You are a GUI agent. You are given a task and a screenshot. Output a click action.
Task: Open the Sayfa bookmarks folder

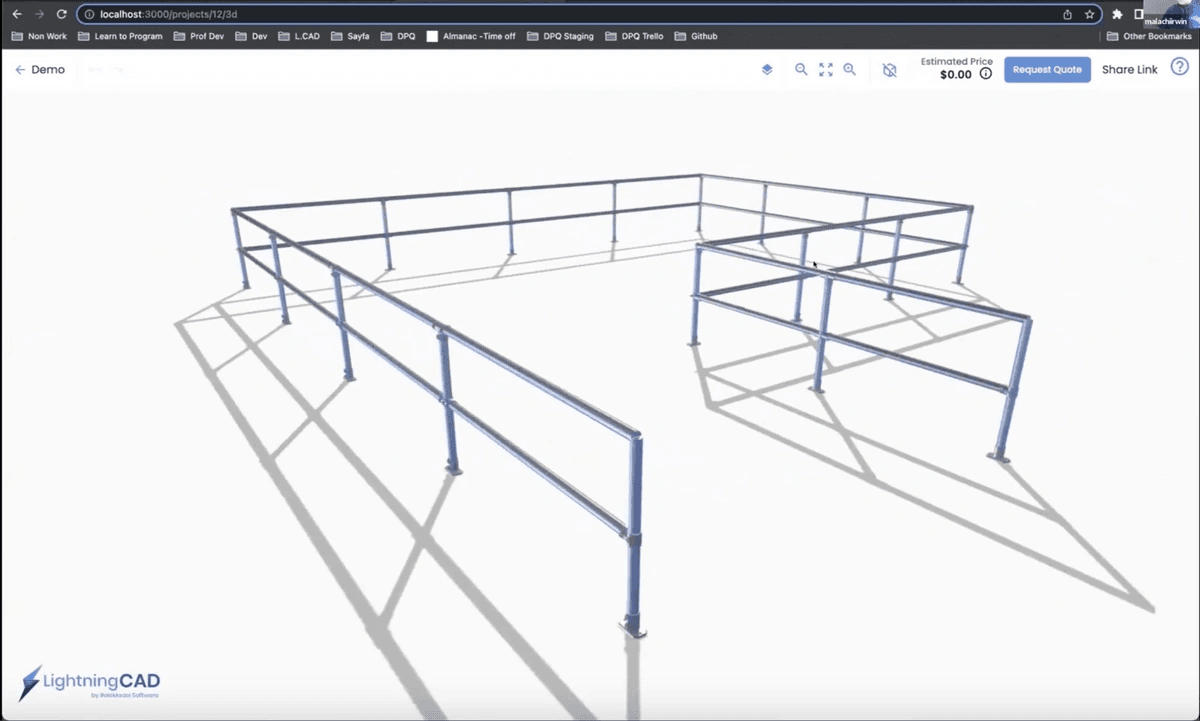[350, 36]
